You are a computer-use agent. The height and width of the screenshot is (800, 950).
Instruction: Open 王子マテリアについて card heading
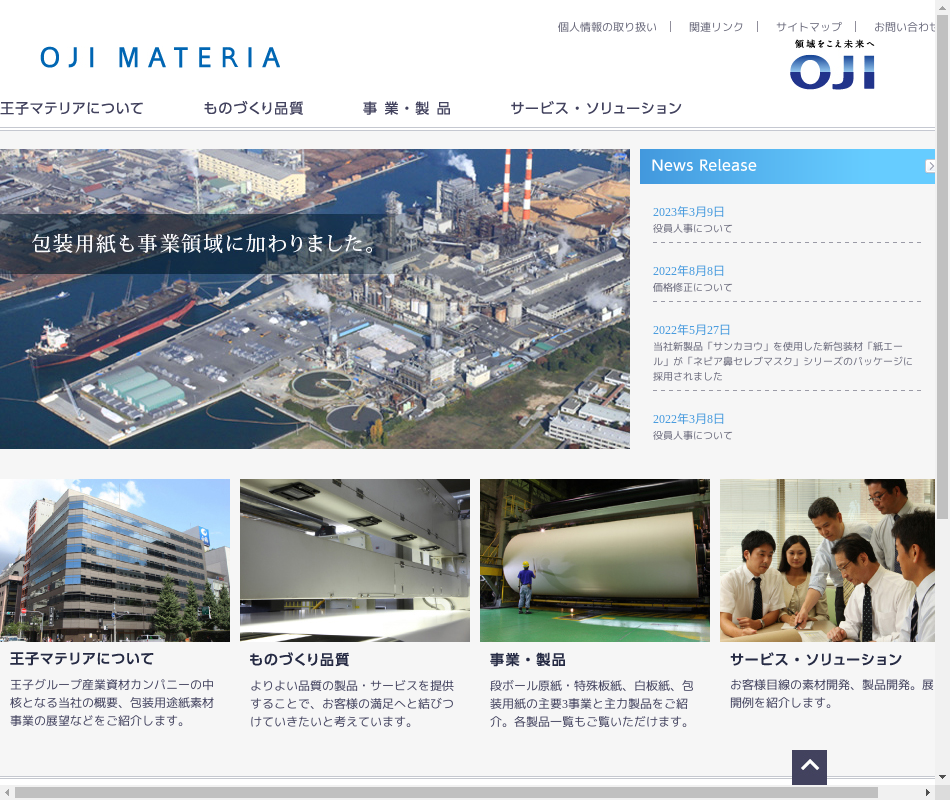[x=82, y=659]
